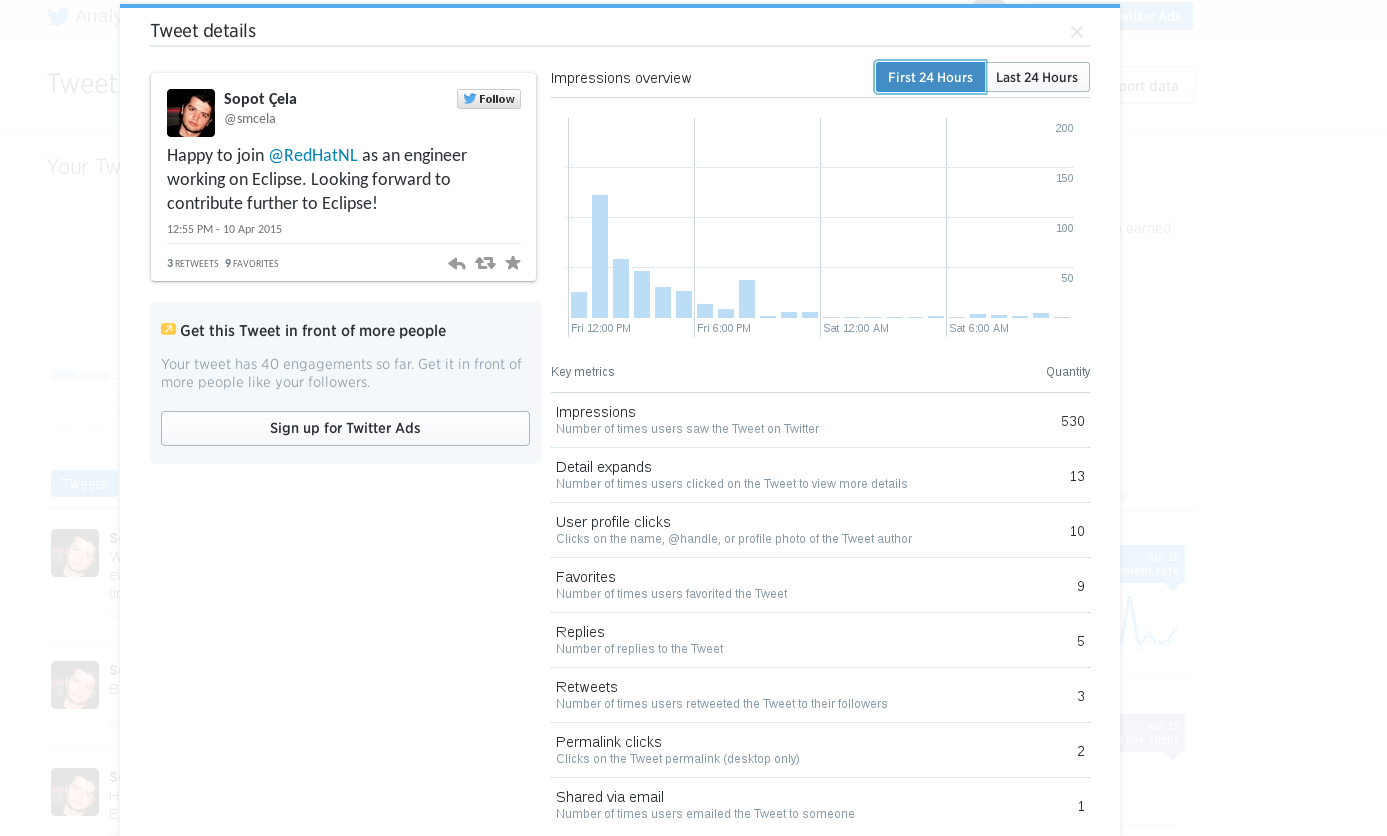1387x836 pixels.
Task: Click the tallest bar in impressions chart
Action: (x=600, y=256)
